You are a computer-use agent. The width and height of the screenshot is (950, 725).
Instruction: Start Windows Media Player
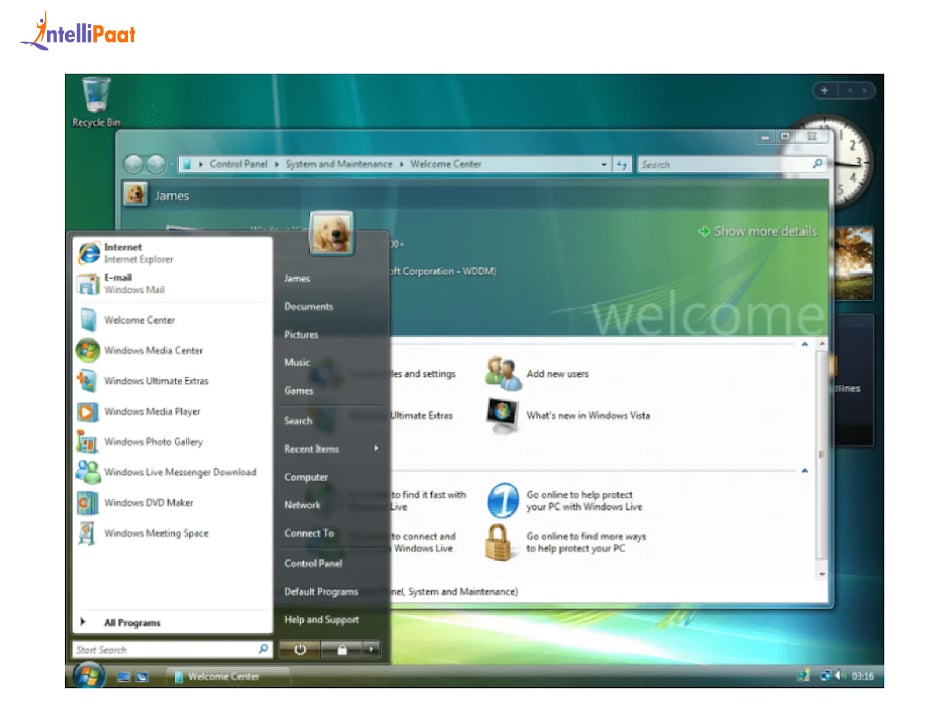click(x=171, y=411)
